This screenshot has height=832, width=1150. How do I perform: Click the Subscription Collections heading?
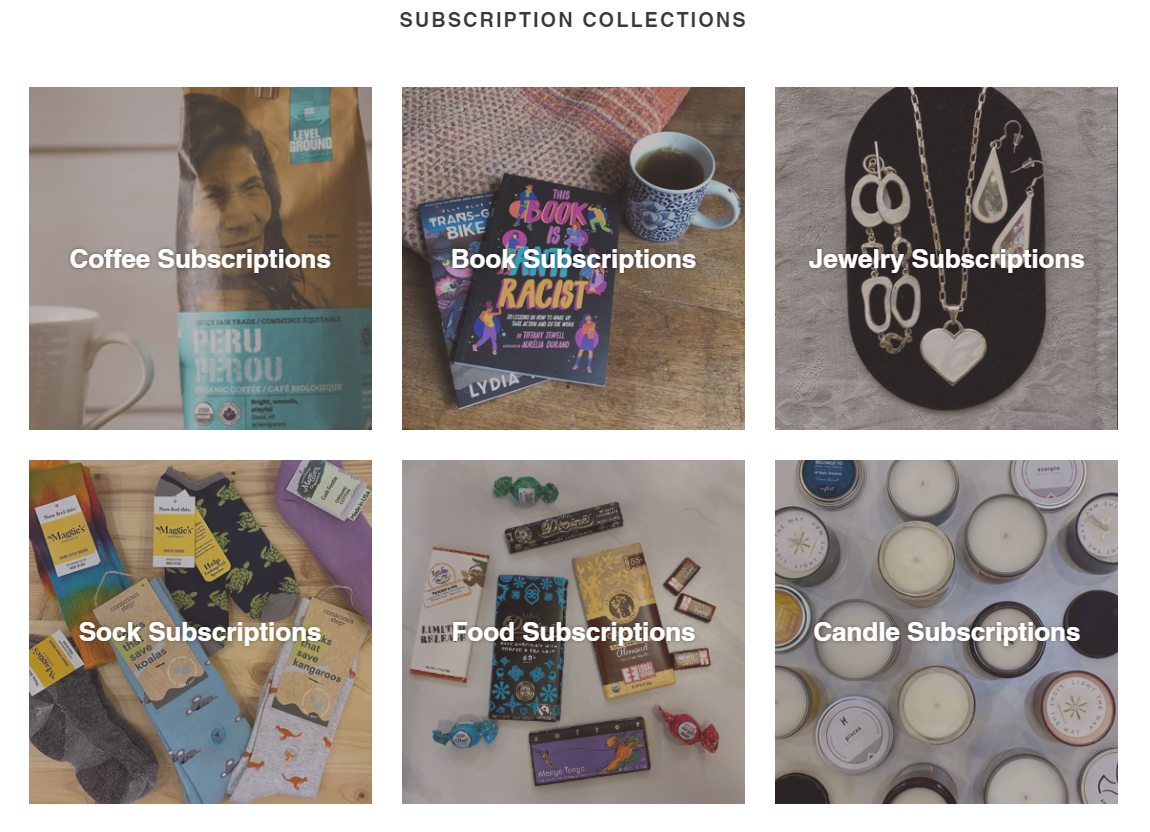point(573,20)
